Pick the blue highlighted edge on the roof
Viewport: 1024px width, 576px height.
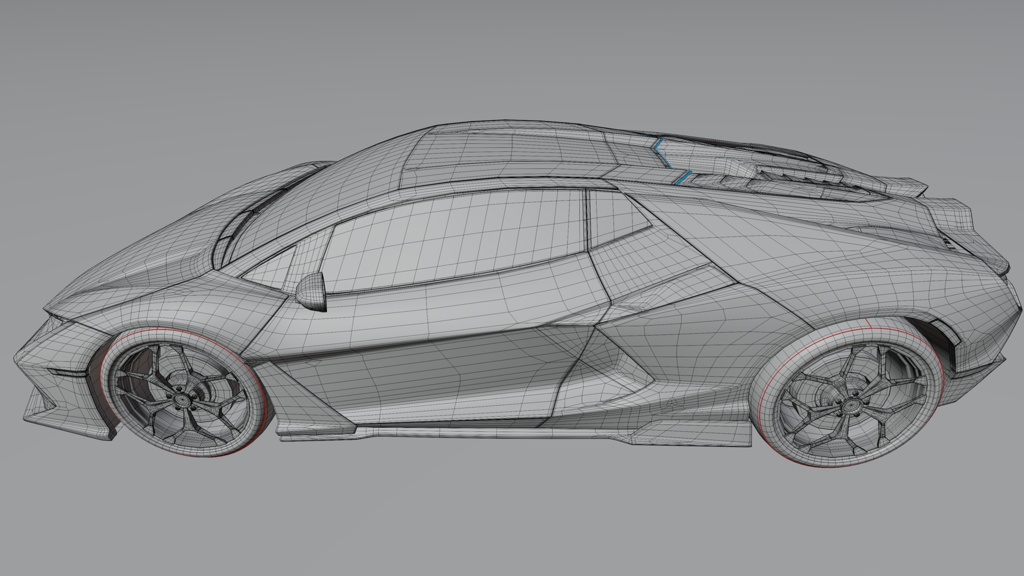click(x=671, y=163)
